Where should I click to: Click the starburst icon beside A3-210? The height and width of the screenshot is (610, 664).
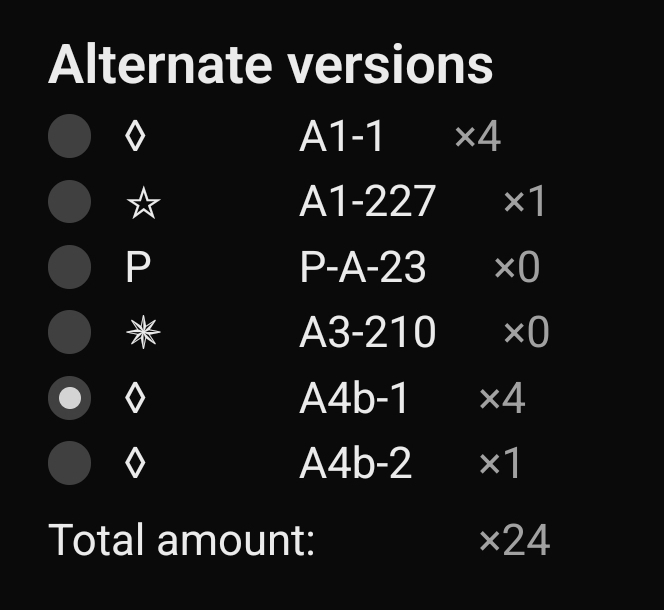(144, 334)
